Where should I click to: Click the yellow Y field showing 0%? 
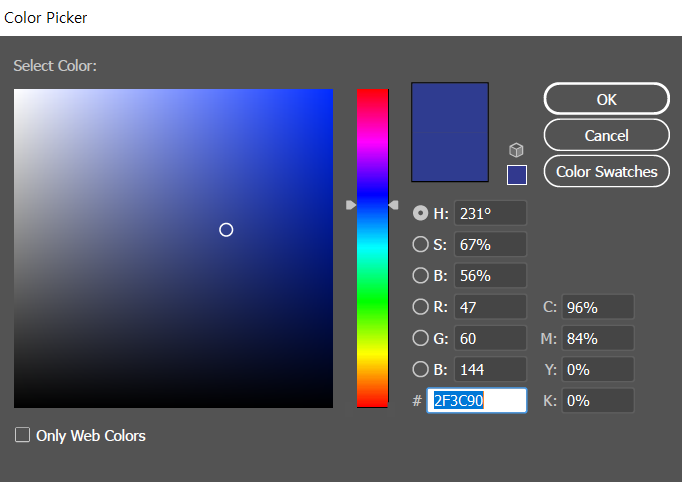[x=598, y=369]
